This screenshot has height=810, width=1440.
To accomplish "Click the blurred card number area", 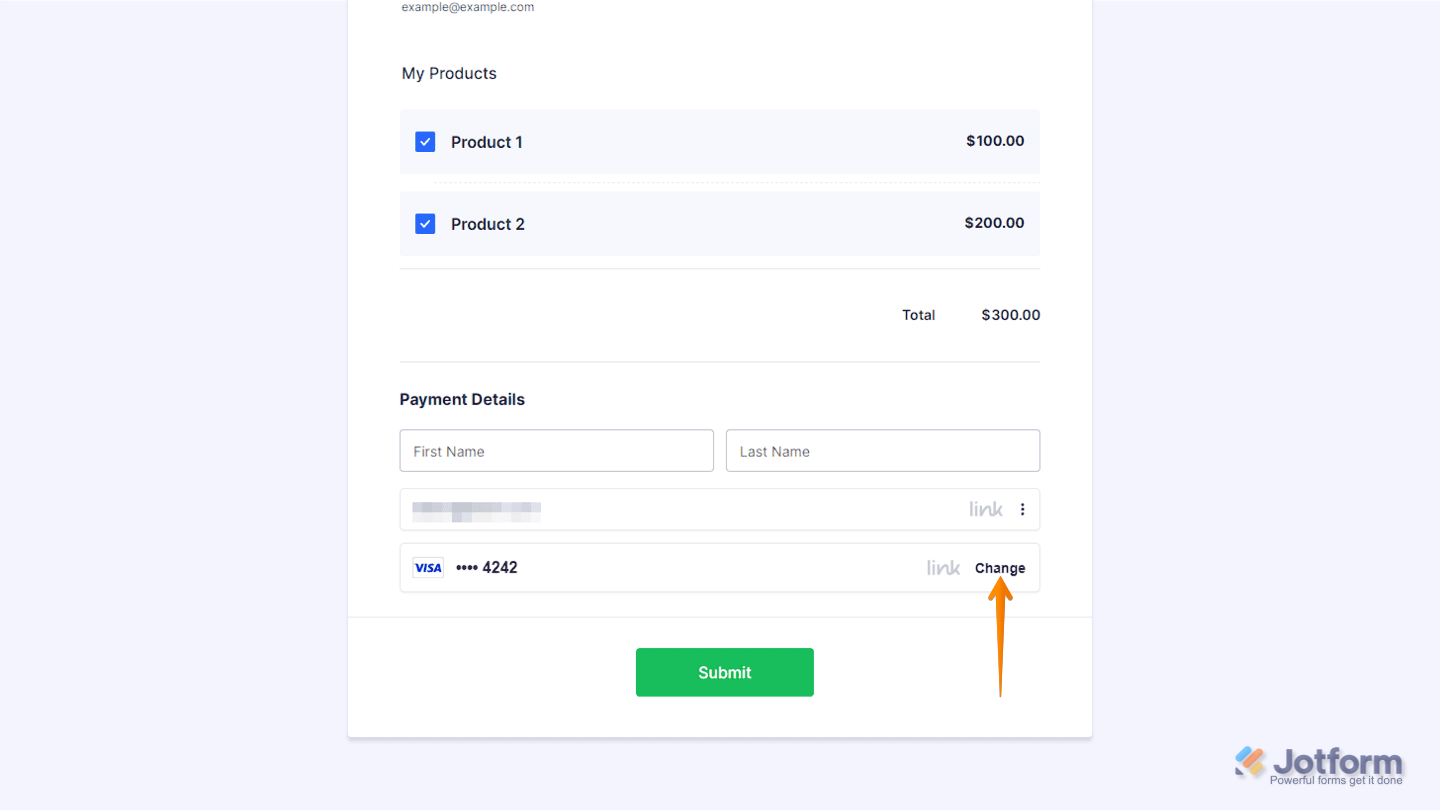I will (477, 509).
